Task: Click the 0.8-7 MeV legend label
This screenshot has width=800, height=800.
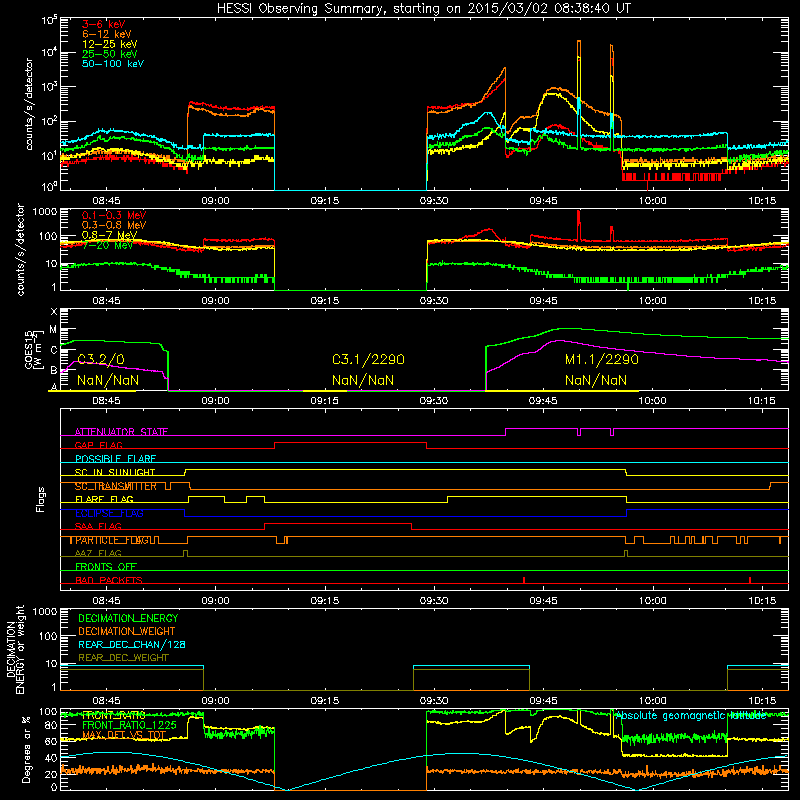Action: (x=109, y=235)
